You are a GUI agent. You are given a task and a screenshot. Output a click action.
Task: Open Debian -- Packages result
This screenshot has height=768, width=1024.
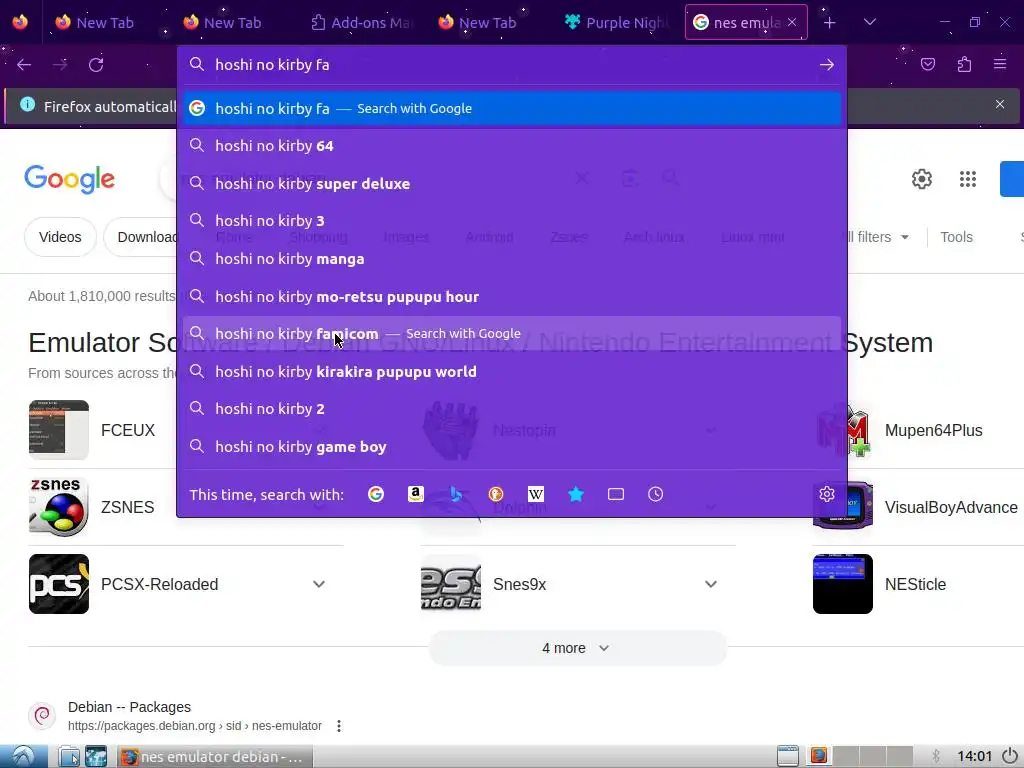tap(129, 707)
